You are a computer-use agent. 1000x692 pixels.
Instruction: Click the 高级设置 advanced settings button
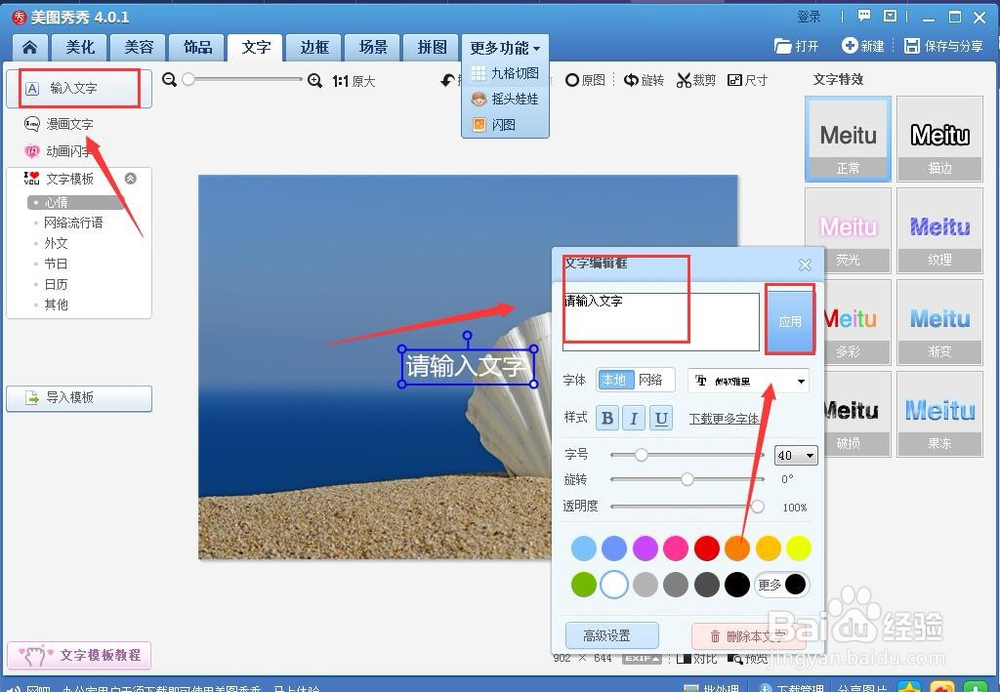(x=612, y=635)
